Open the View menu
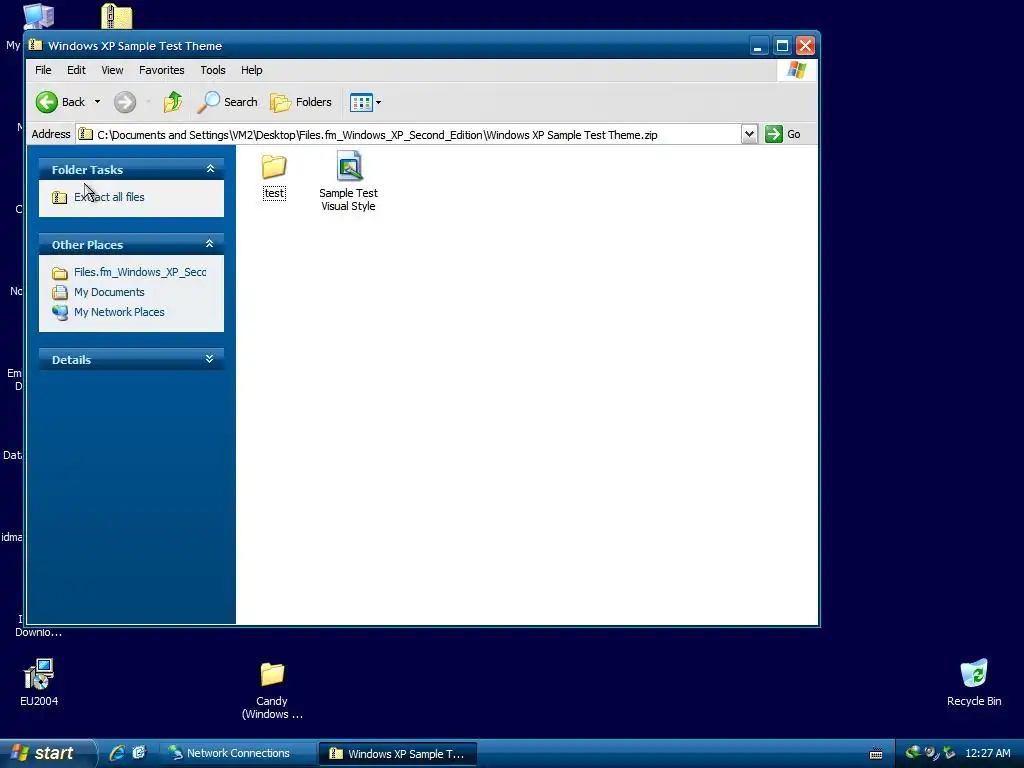This screenshot has height=768, width=1024. (x=112, y=70)
